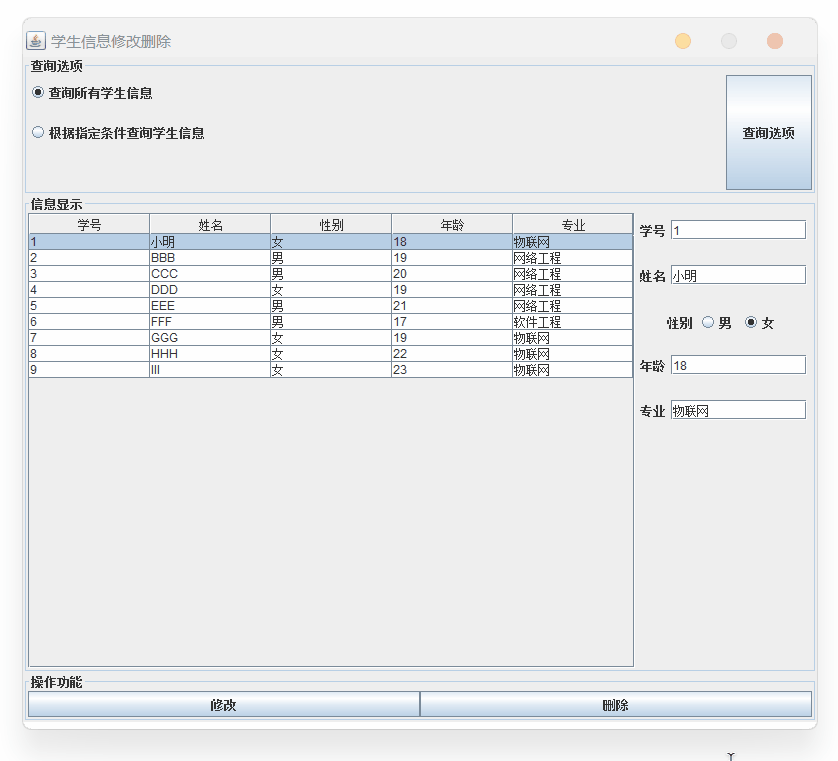Click the age cell 17 in FFF row

pyautogui.click(x=452, y=322)
